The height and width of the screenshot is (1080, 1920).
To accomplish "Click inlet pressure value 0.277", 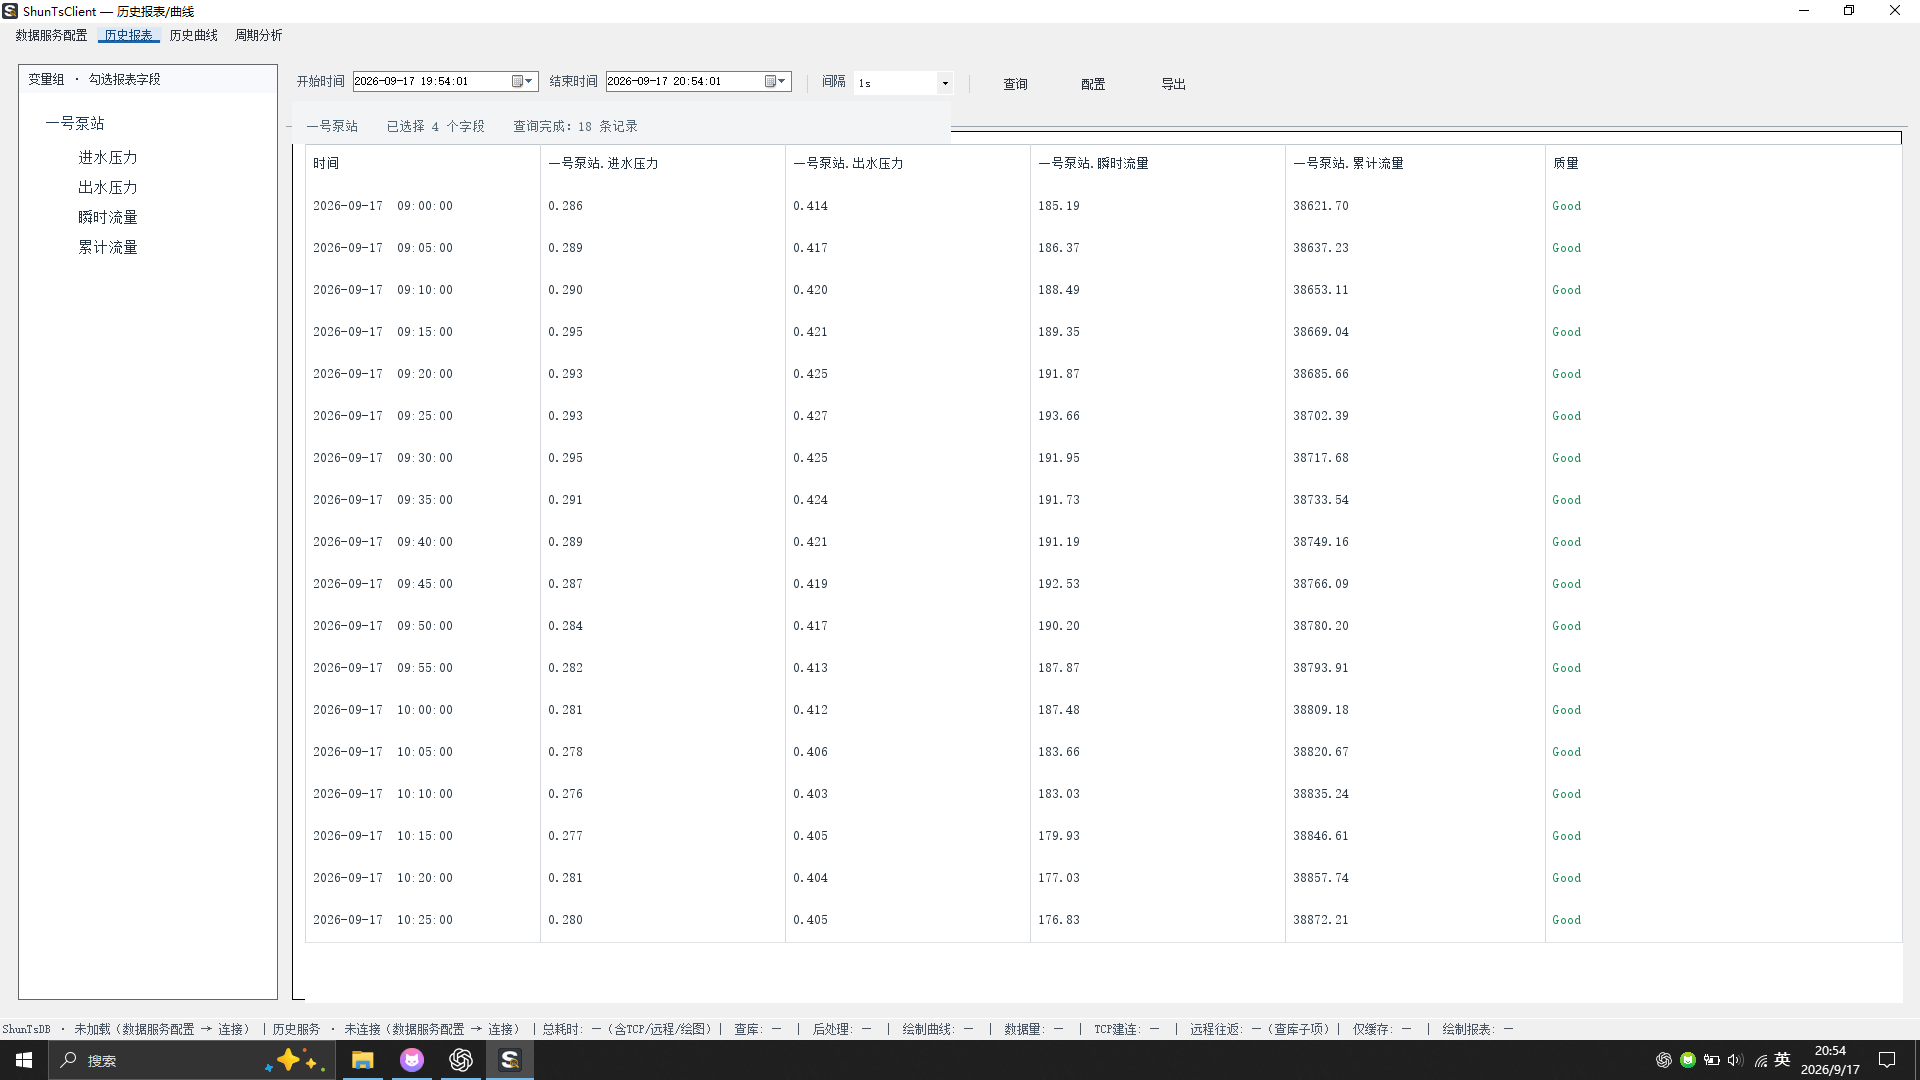I will tap(565, 836).
